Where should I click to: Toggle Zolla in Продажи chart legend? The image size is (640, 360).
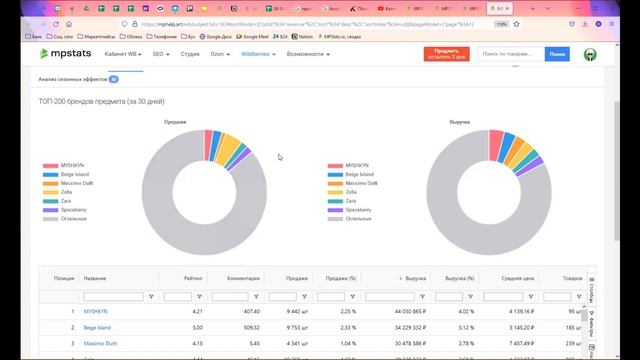click(x=57, y=192)
